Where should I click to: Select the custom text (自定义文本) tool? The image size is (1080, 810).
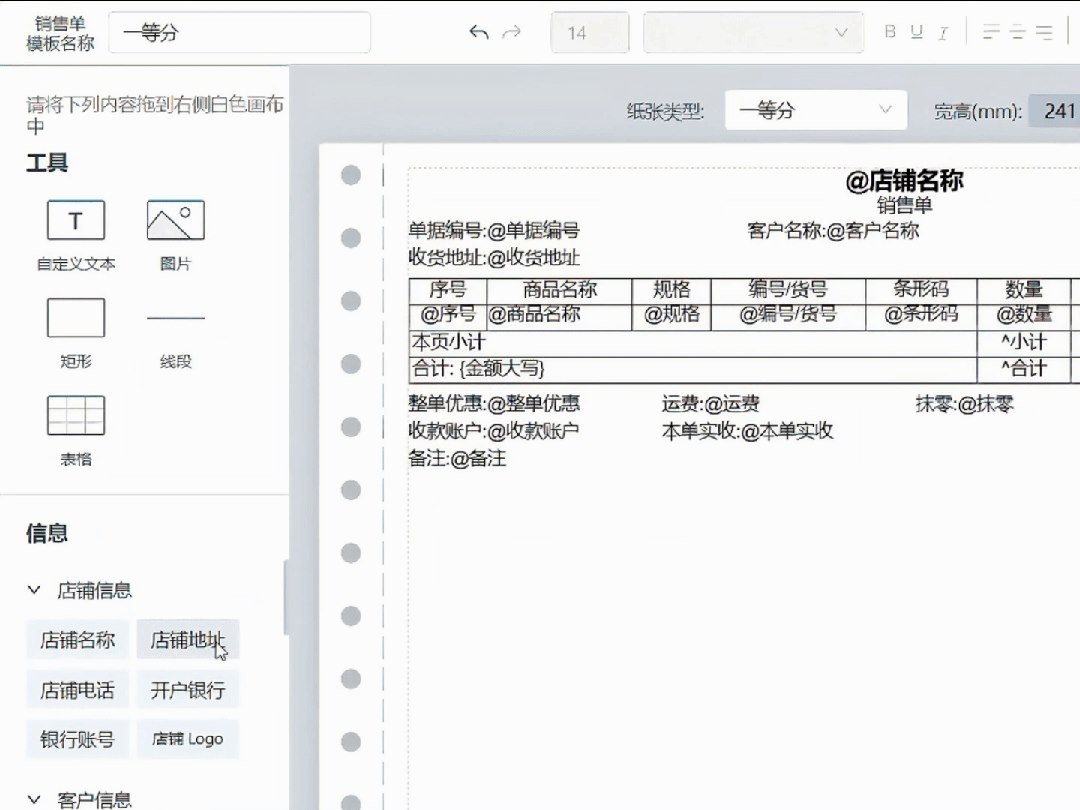pyautogui.click(x=76, y=236)
